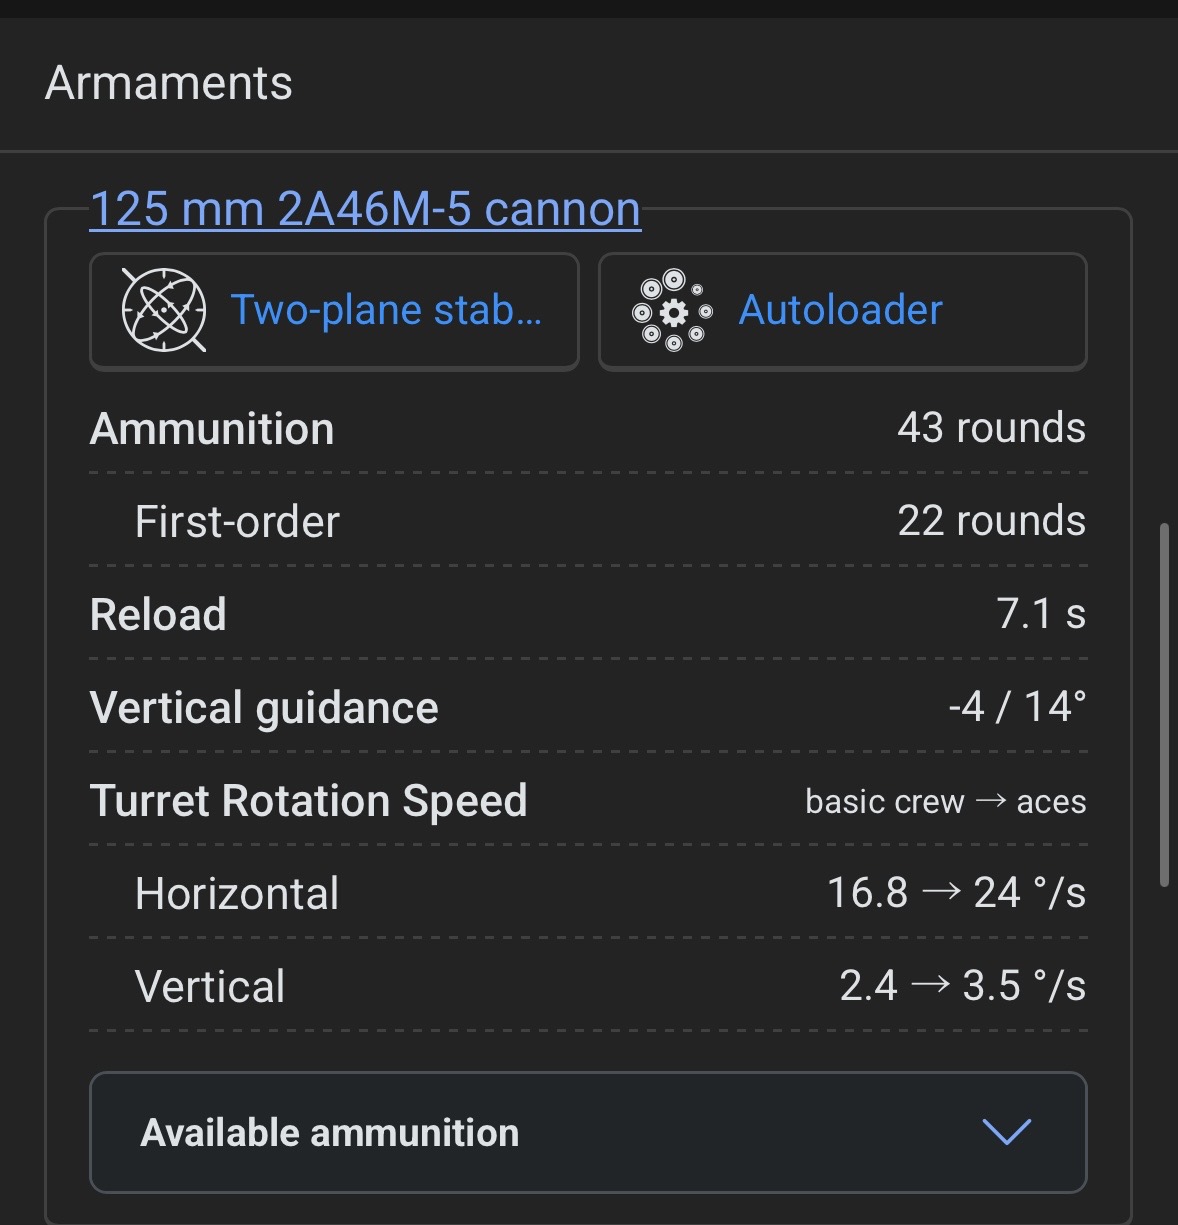Click the basic crew → aces label
Screen dimensions: 1178x1225
(945, 802)
